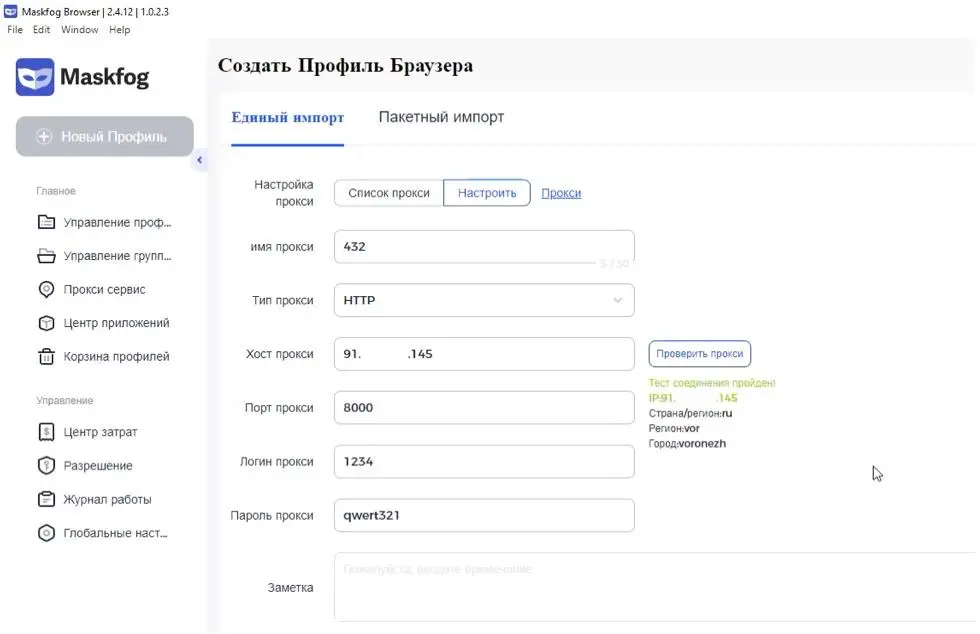980x634 pixels.
Task: Click the Проверить прокси button
Action: [x=699, y=354]
